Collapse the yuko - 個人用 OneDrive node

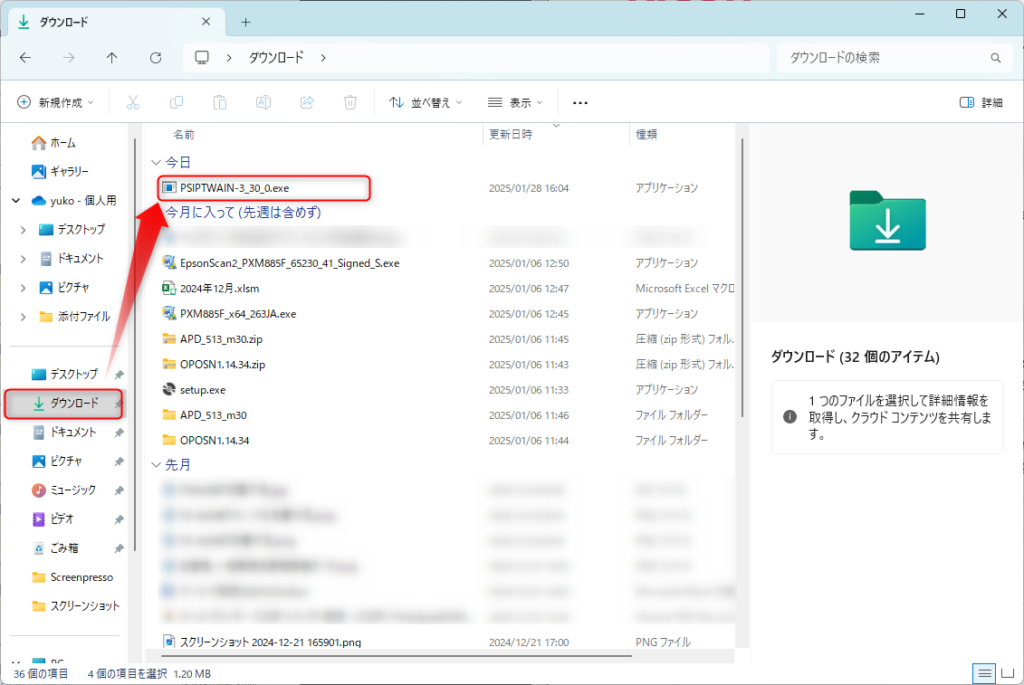(x=16, y=200)
